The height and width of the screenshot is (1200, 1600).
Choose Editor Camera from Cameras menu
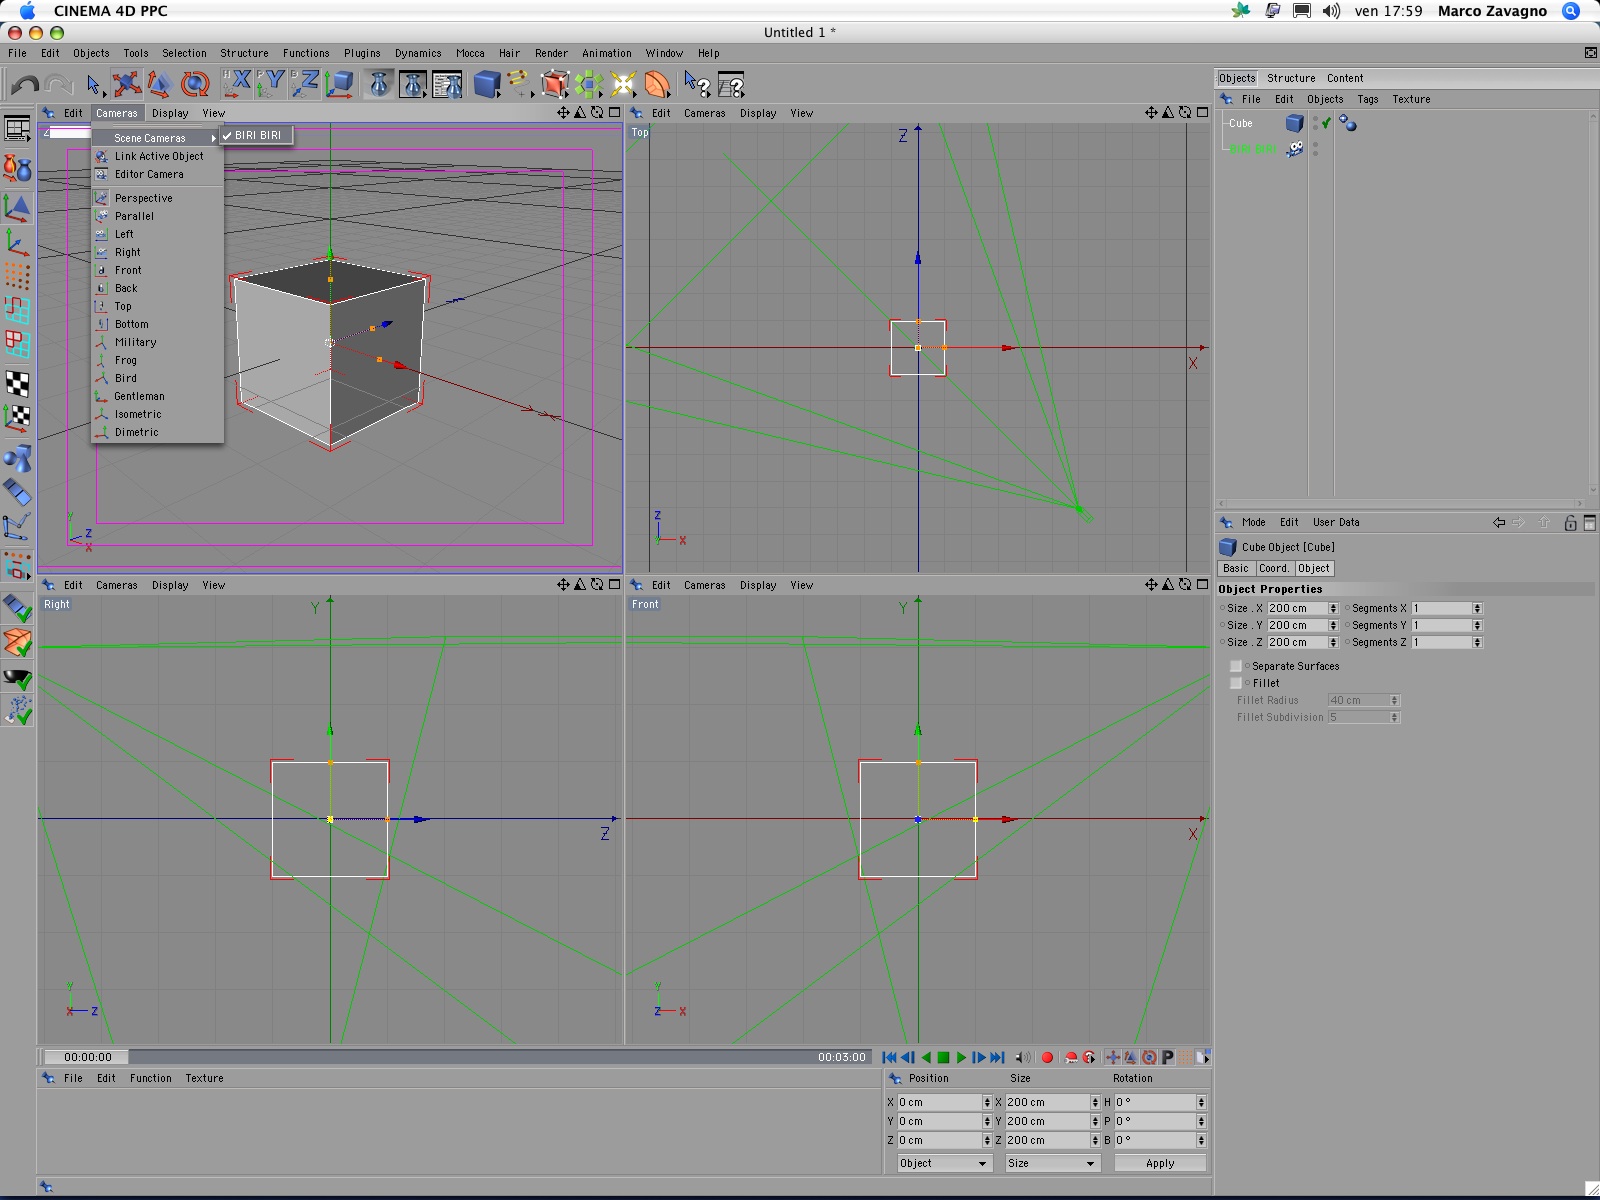point(149,174)
